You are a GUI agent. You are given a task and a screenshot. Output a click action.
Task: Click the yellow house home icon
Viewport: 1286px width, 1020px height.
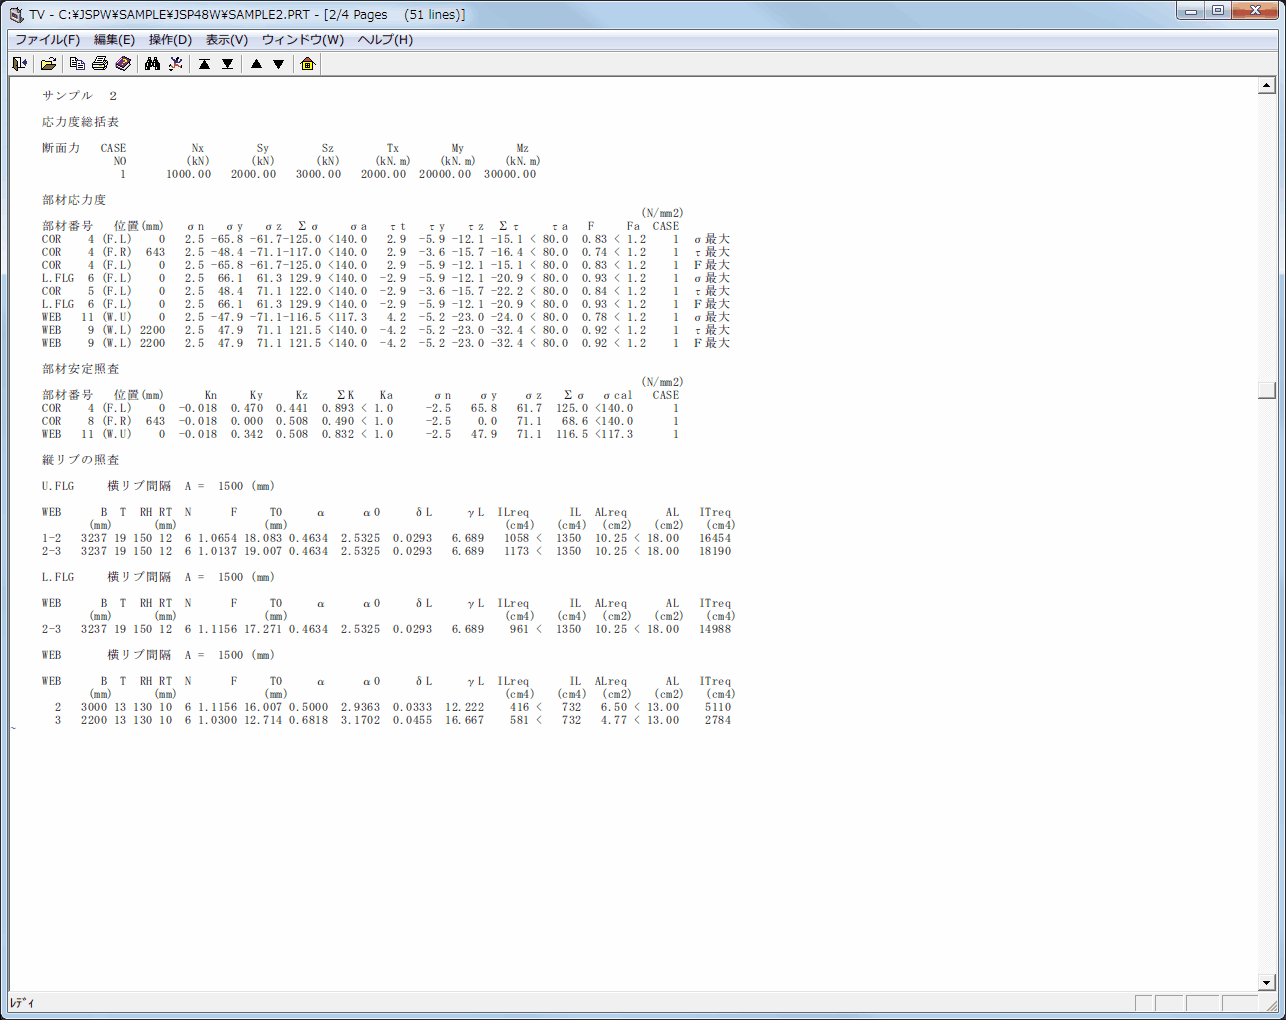pos(307,64)
